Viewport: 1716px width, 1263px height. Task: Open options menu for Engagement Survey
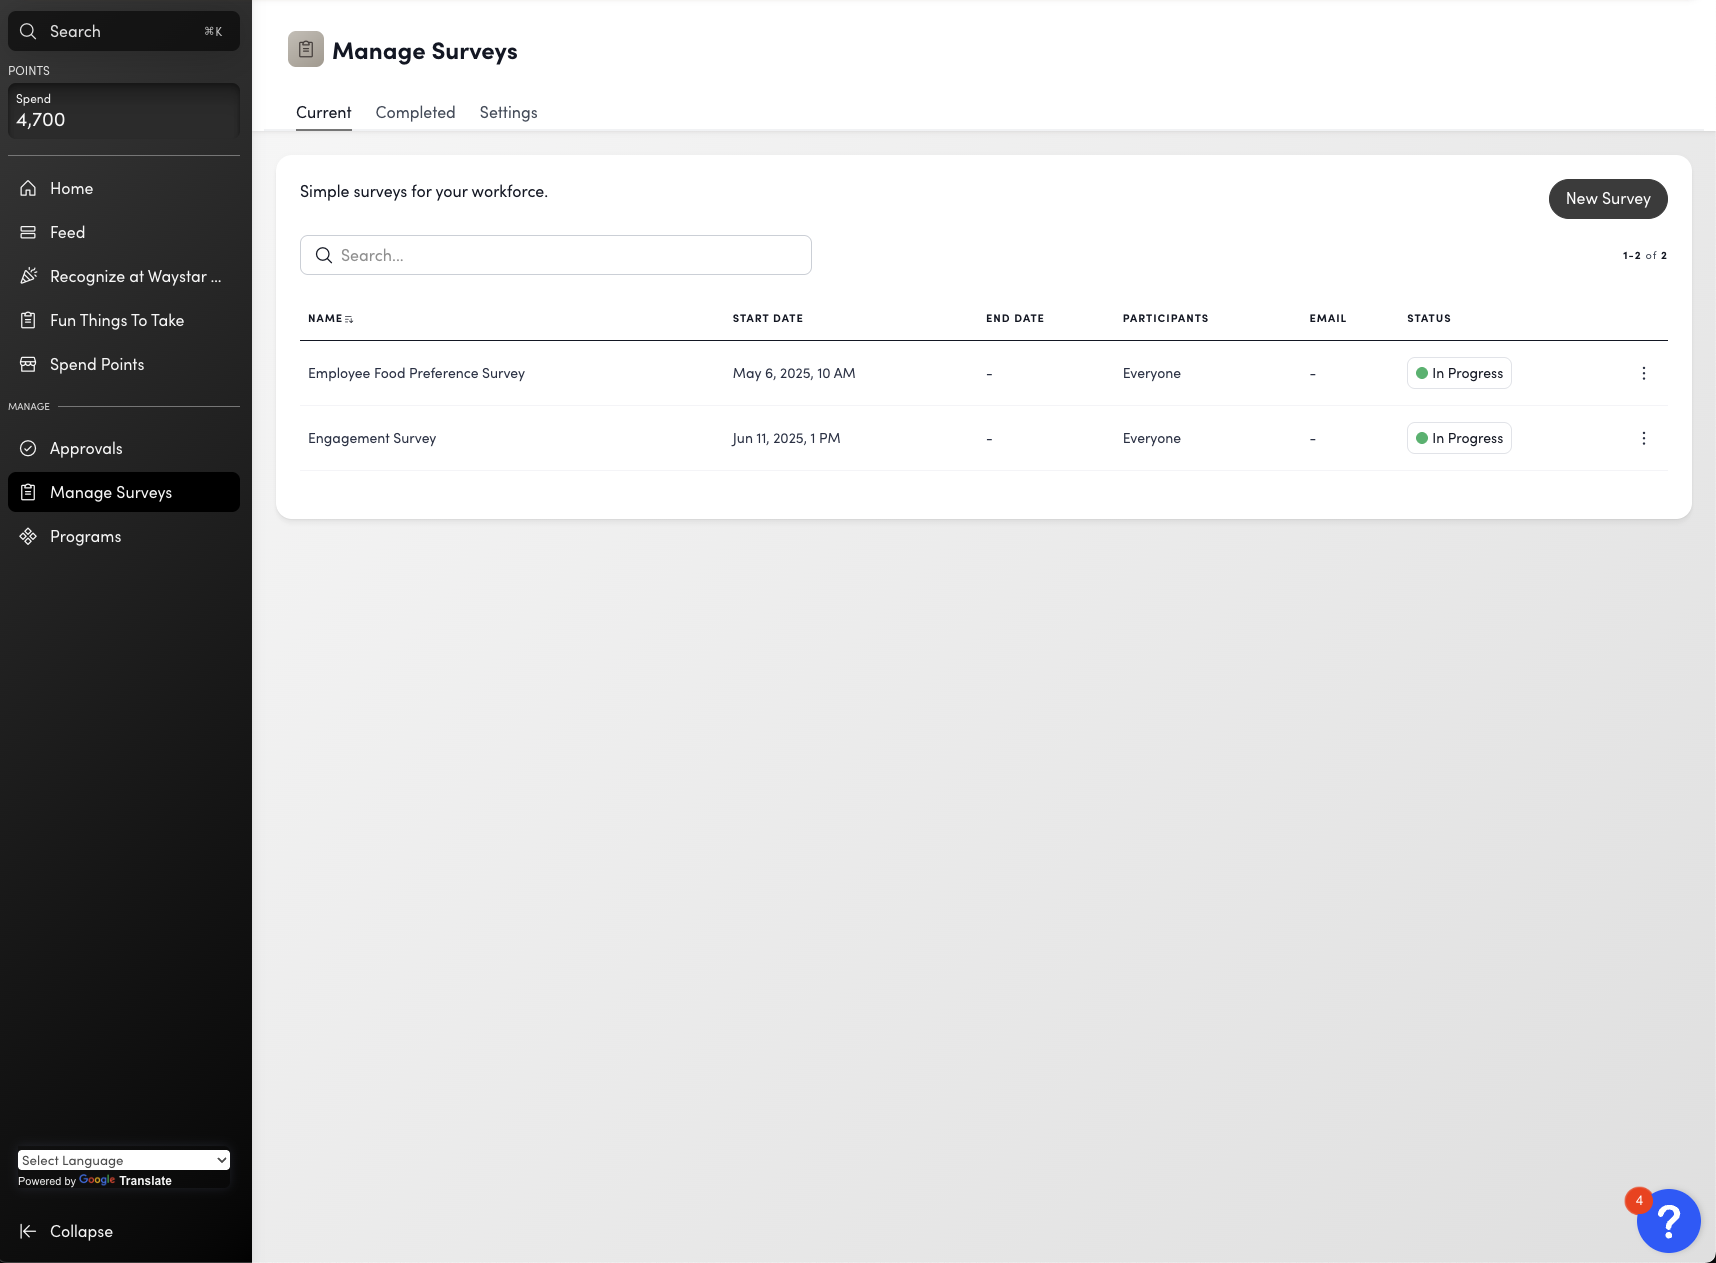(x=1644, y=438)
